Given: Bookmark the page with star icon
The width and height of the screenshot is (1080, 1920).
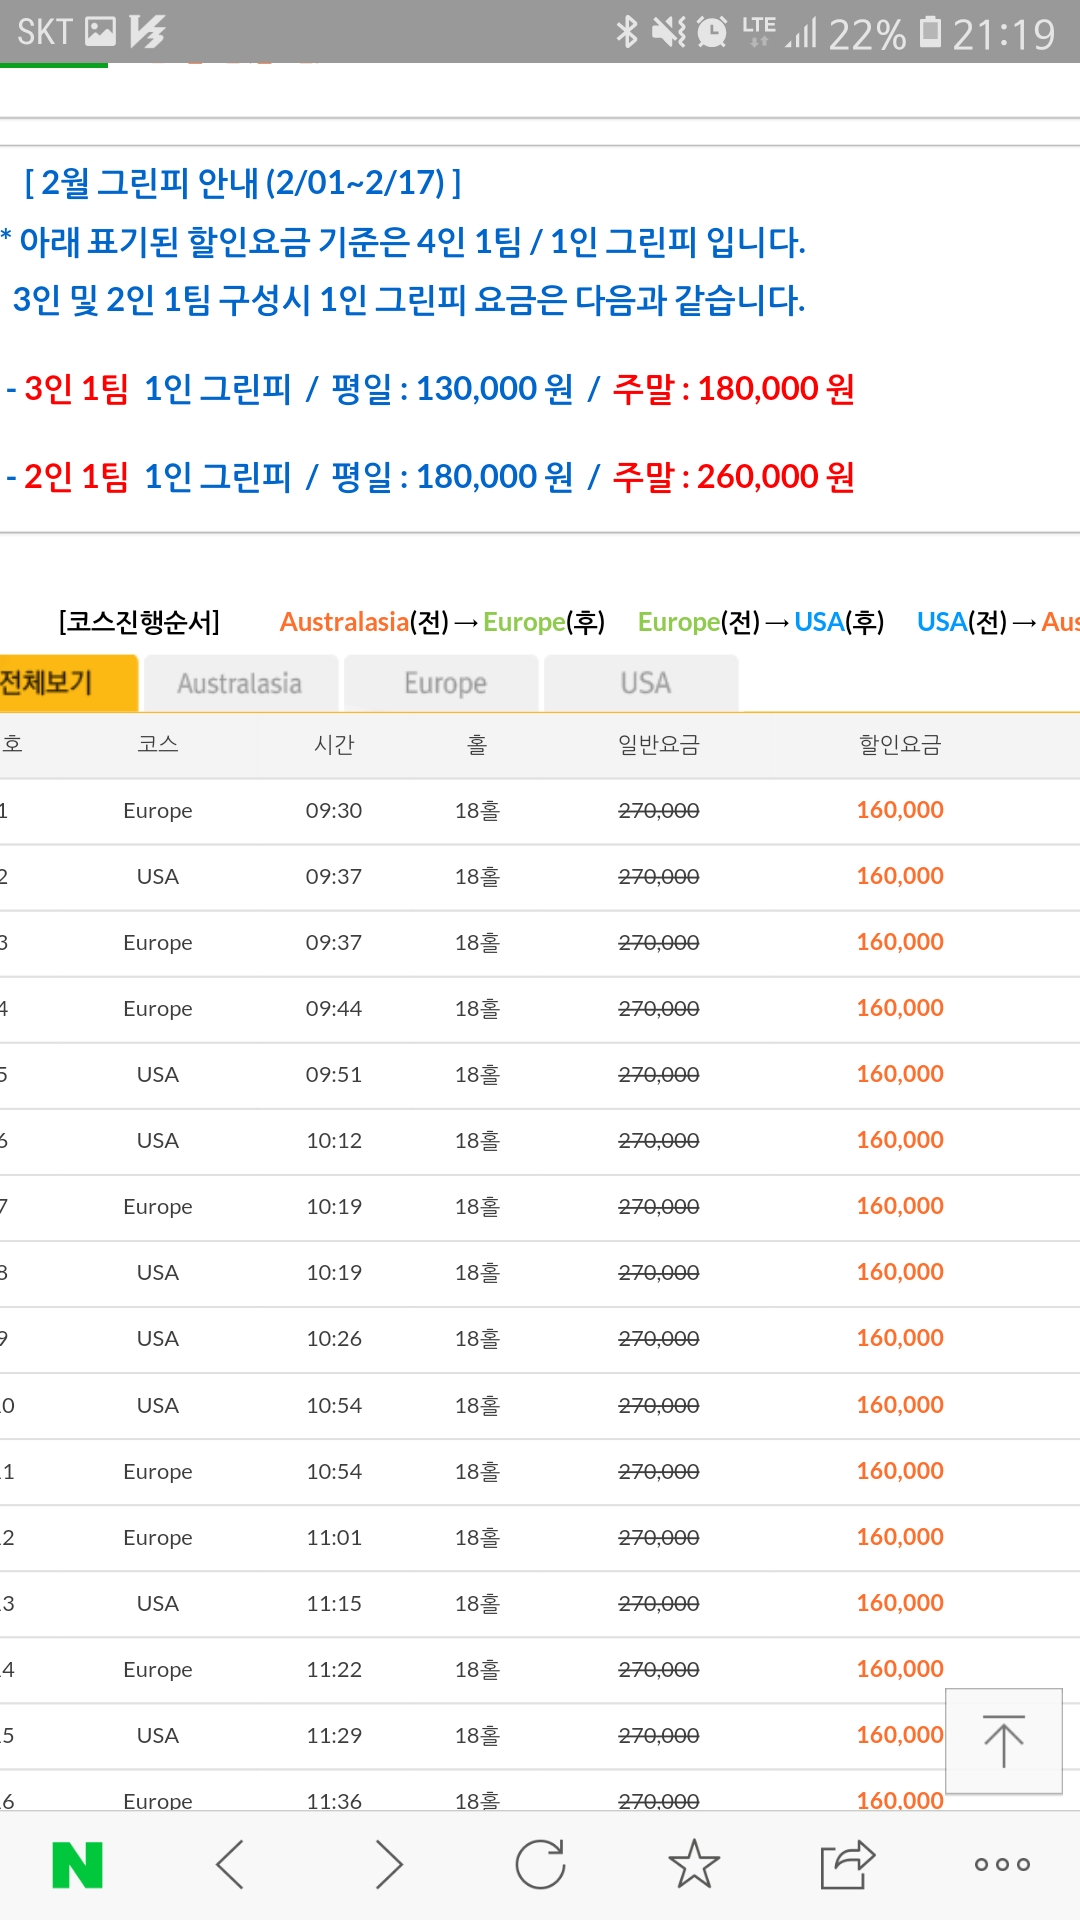Looking at the screenshot, I should pyautogui.click(x=694, y=1865).
